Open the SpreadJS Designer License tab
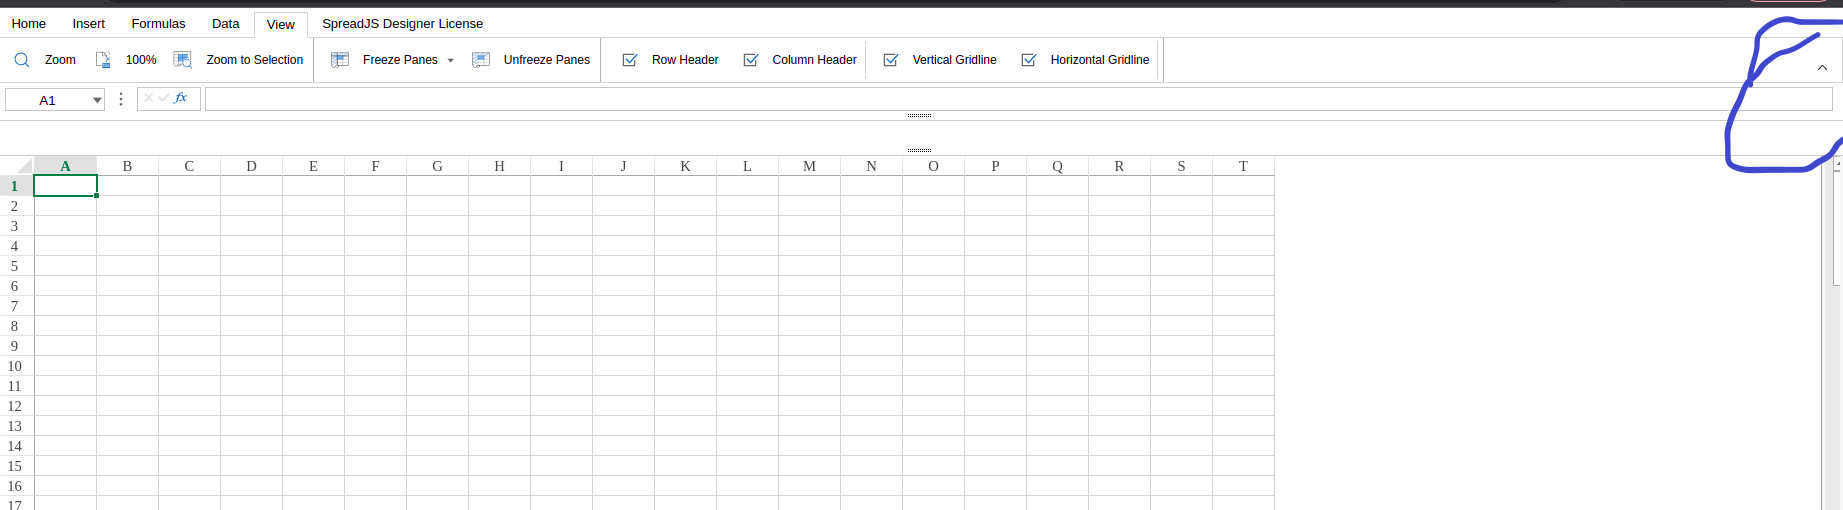 tap(402, 24)
